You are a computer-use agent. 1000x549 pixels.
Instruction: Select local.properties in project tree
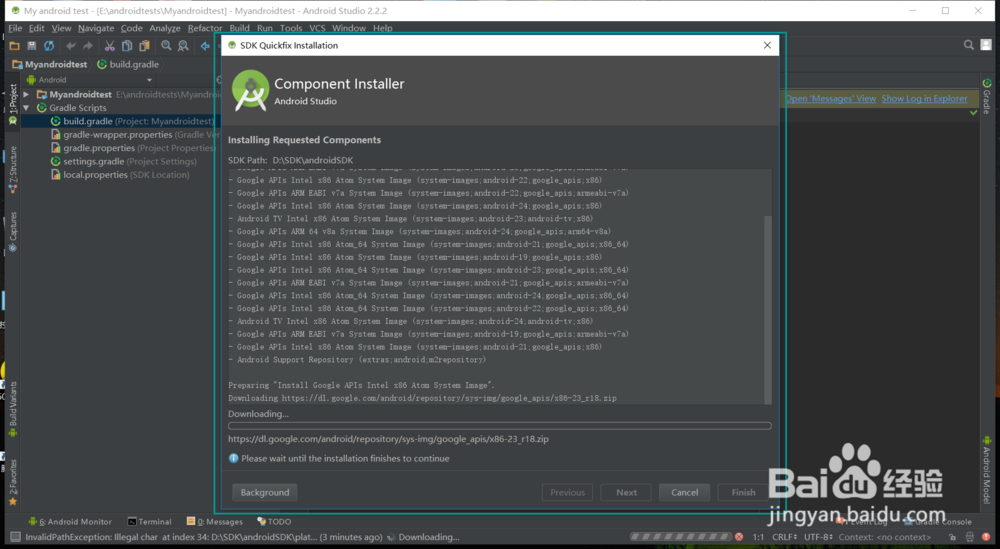(x=120, y=175)
